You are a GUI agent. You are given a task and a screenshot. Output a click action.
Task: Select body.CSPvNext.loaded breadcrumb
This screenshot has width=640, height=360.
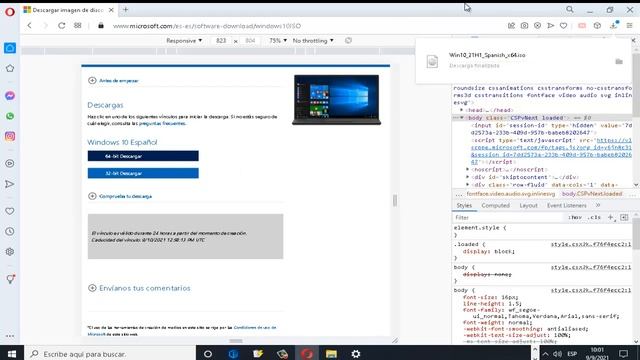(592, 194)
